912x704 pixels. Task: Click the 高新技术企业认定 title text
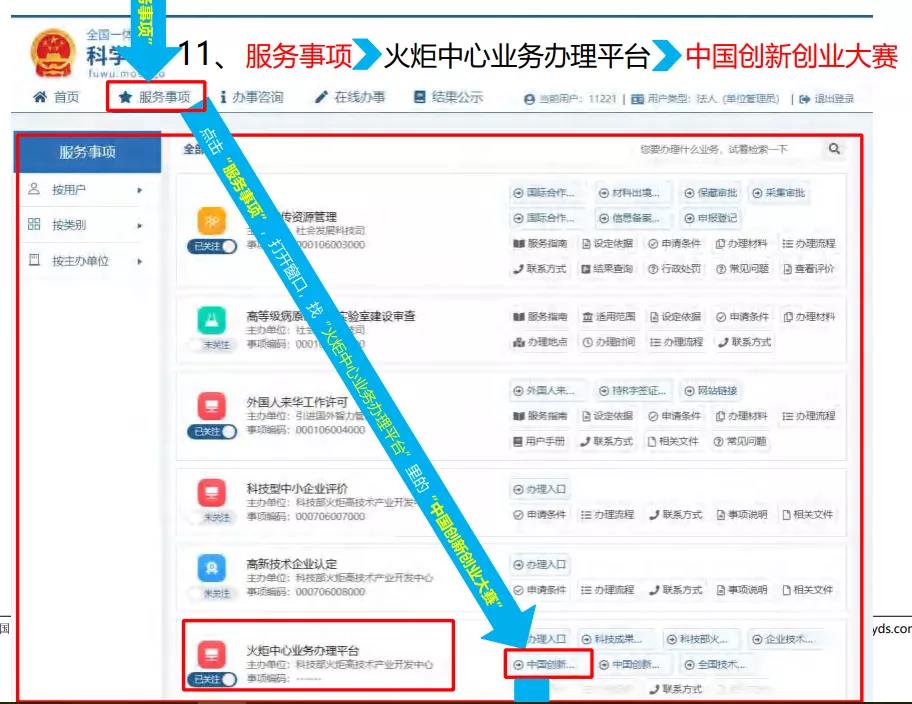[x=291, y=564]
